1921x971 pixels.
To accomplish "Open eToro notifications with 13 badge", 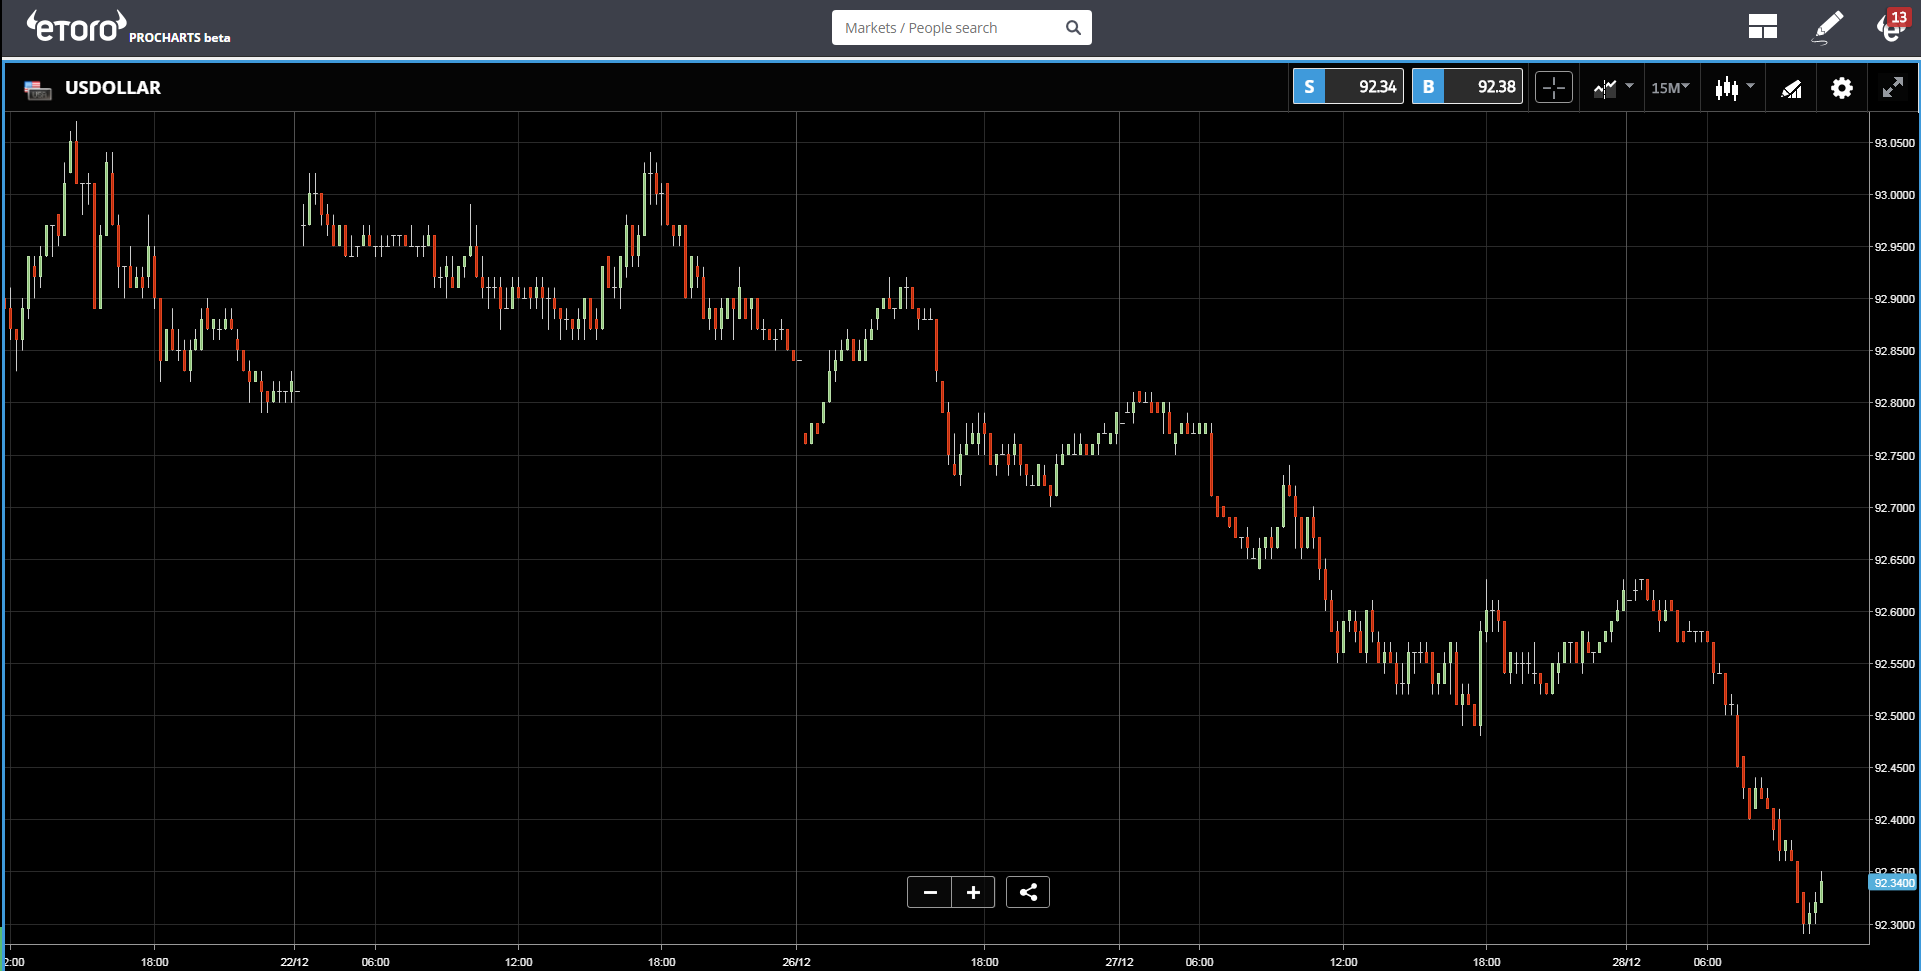I will click(x=1892, y=25).
